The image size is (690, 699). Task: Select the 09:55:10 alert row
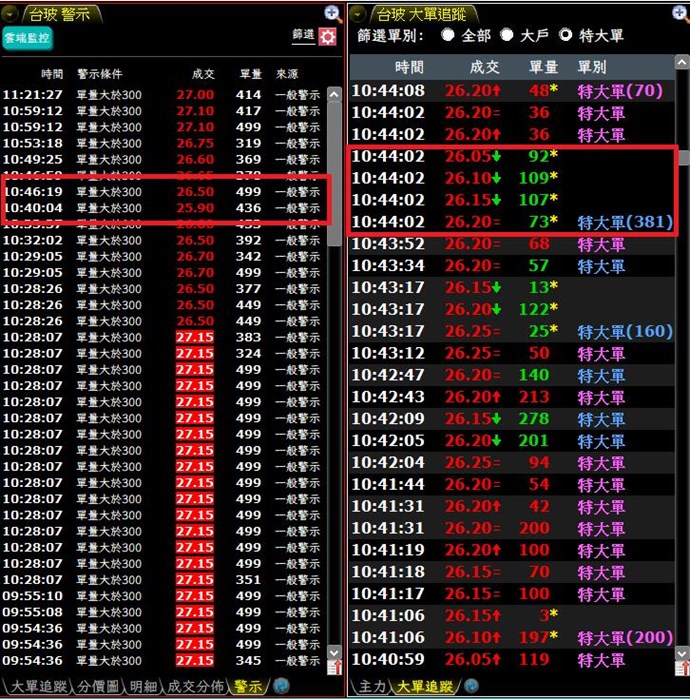[163, 596]
